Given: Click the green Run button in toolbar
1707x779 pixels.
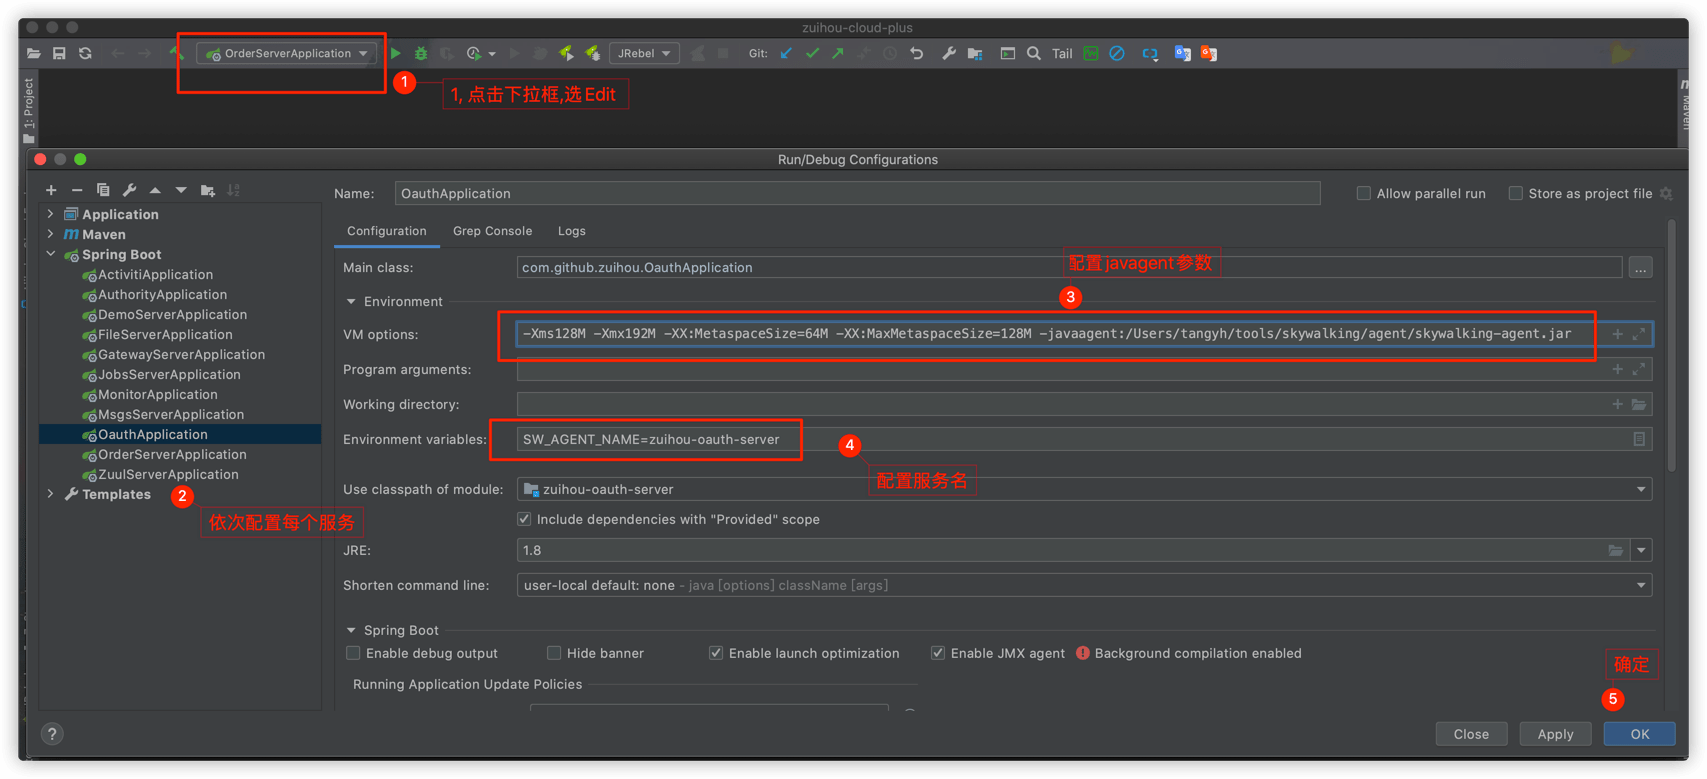Looking at the screenshot, I should (x=396, y=53).
